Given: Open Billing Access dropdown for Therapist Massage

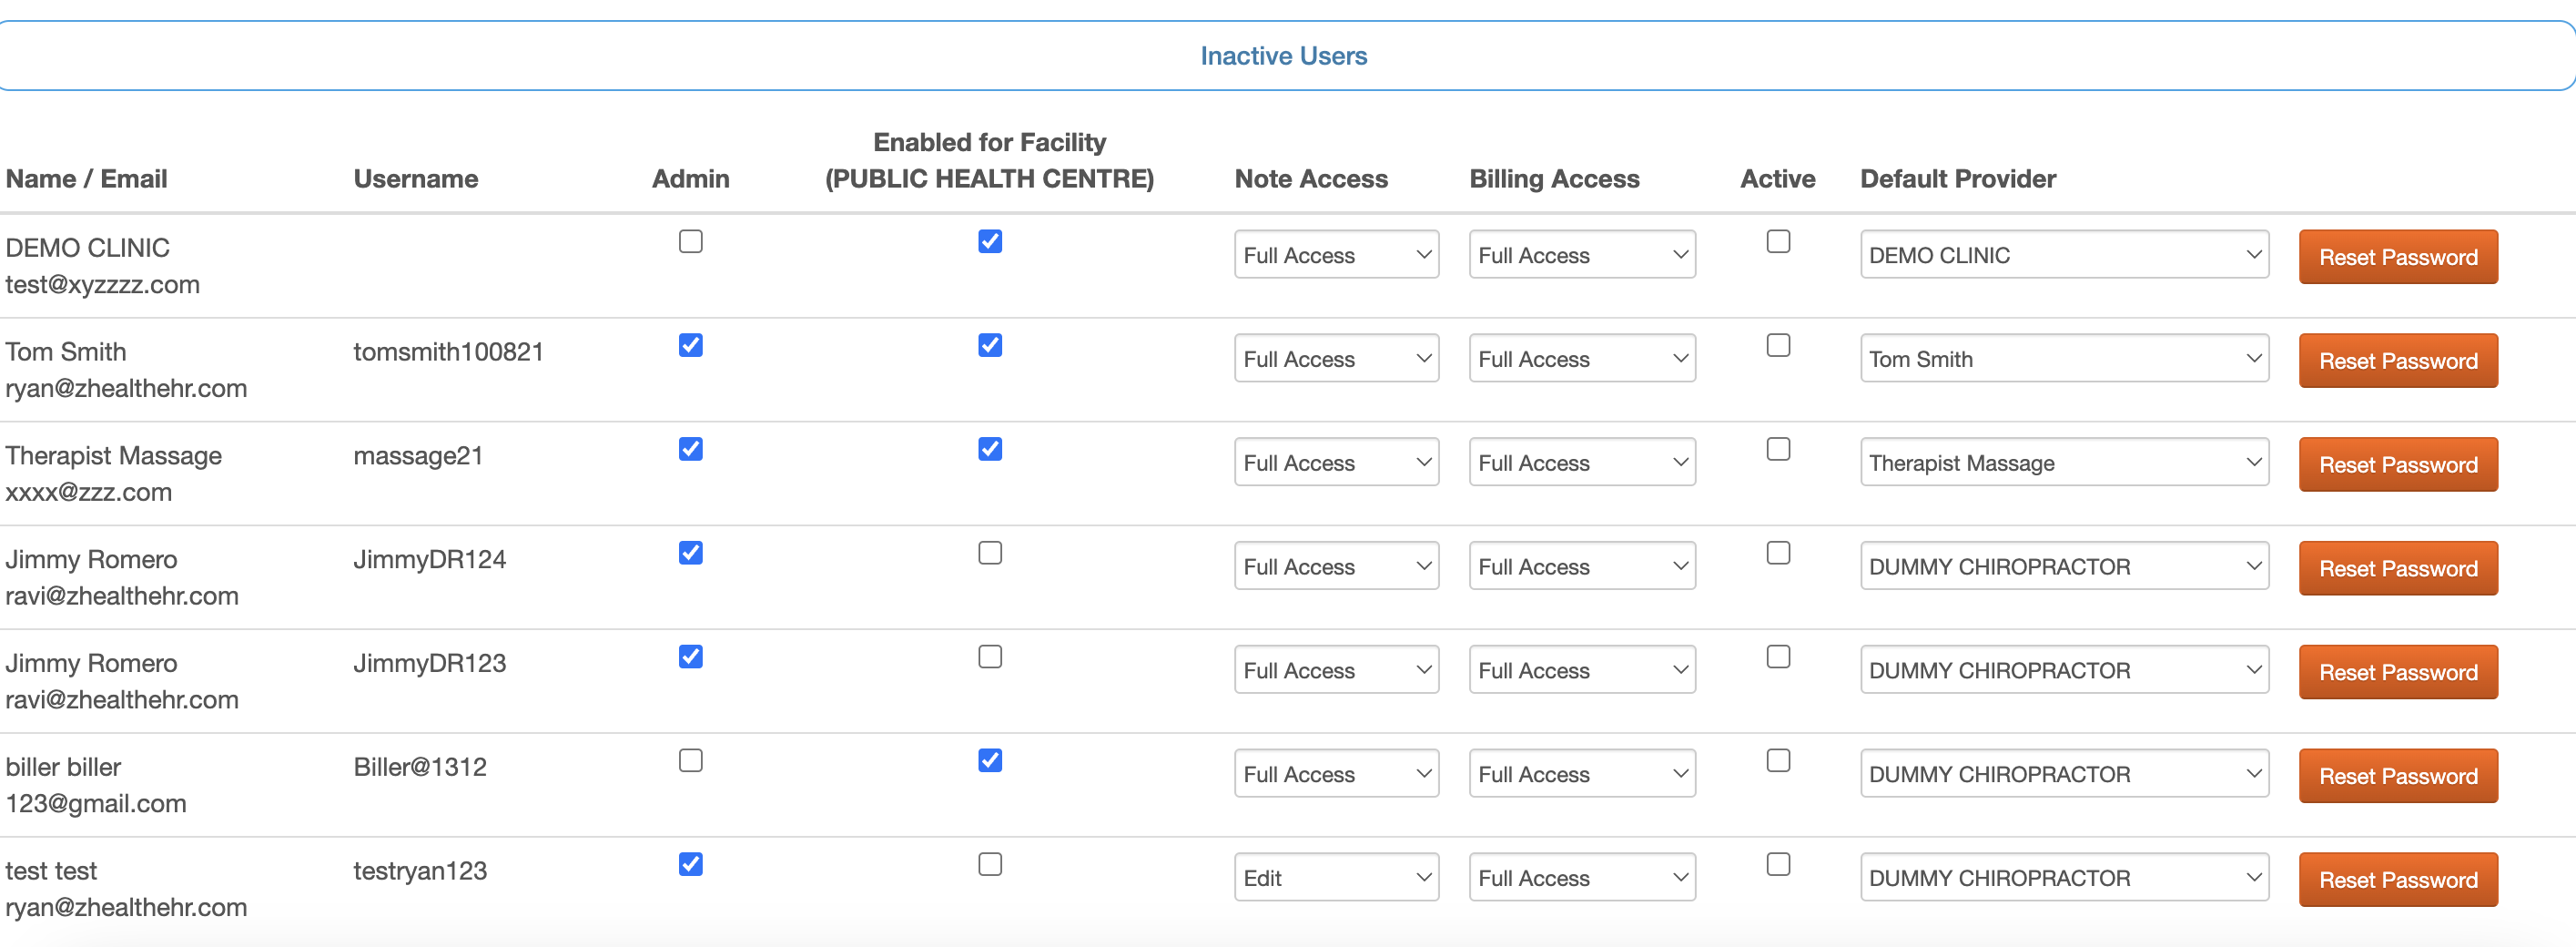Looking at the screenshot, I should pos(1582,463).
